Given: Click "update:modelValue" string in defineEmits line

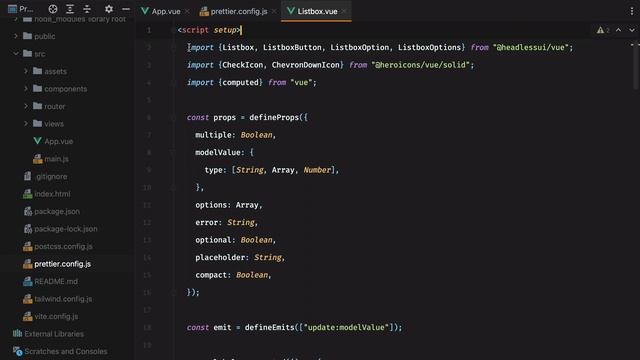Looking at the screenshot, I should [x=347, y=327].
